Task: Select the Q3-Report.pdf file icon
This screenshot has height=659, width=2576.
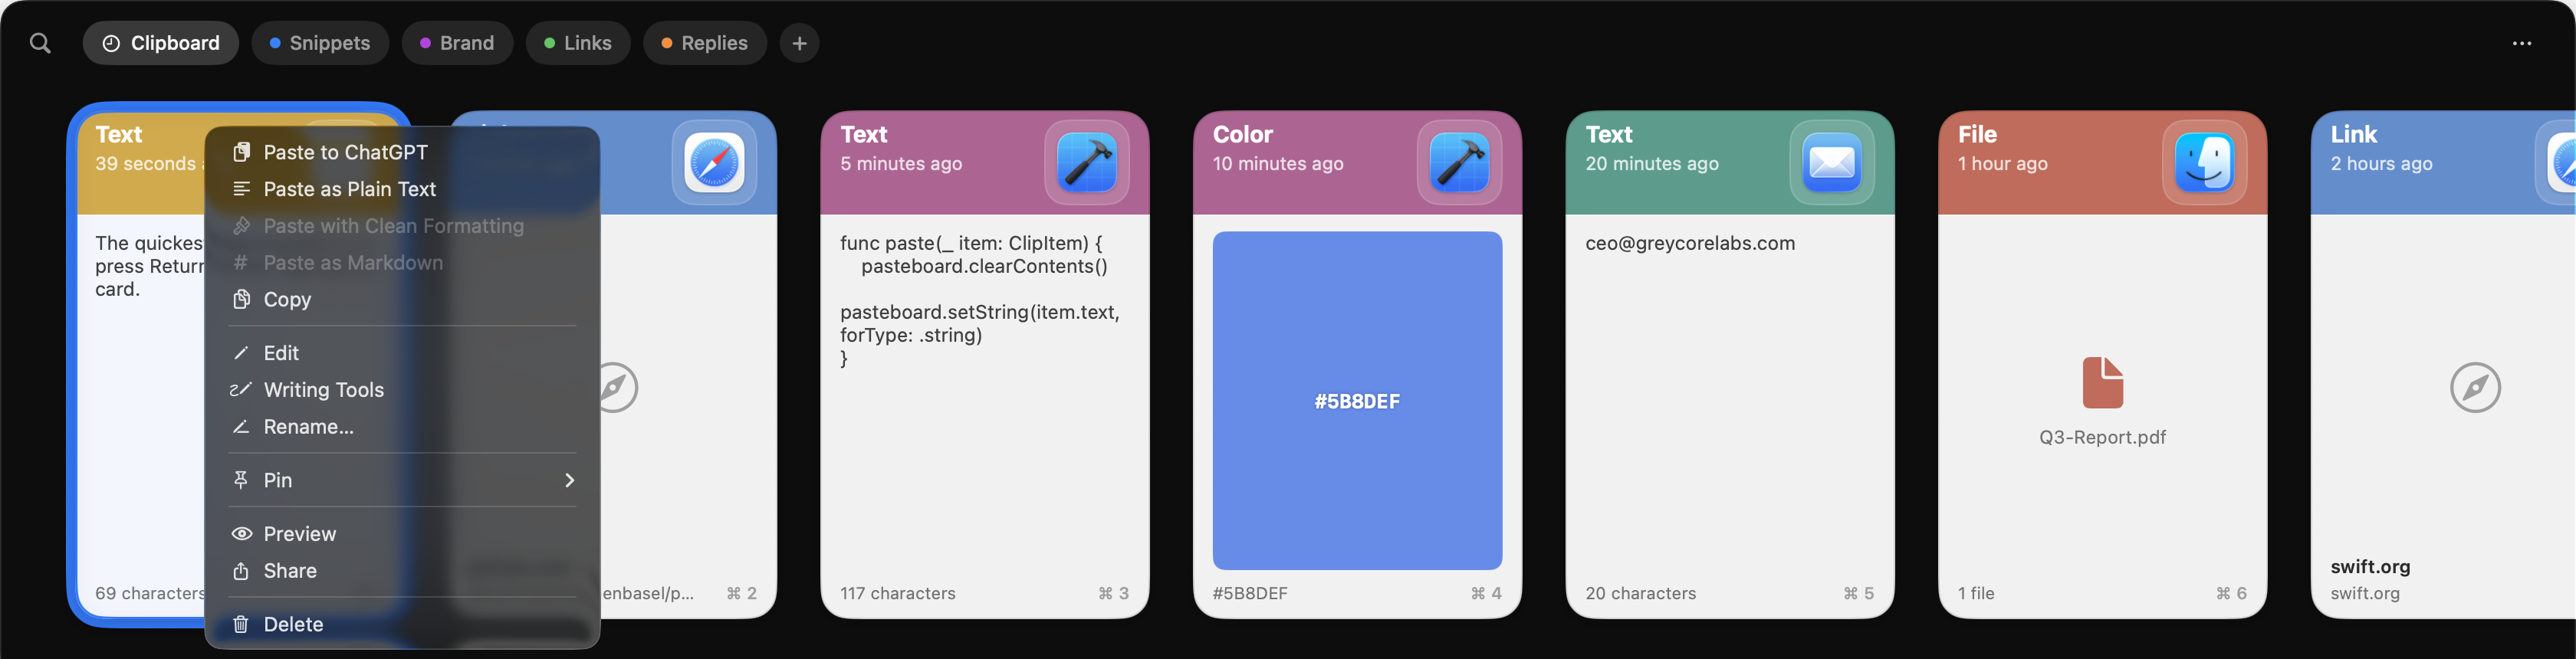Action: pyautogui.click(x=2102, y=382)
